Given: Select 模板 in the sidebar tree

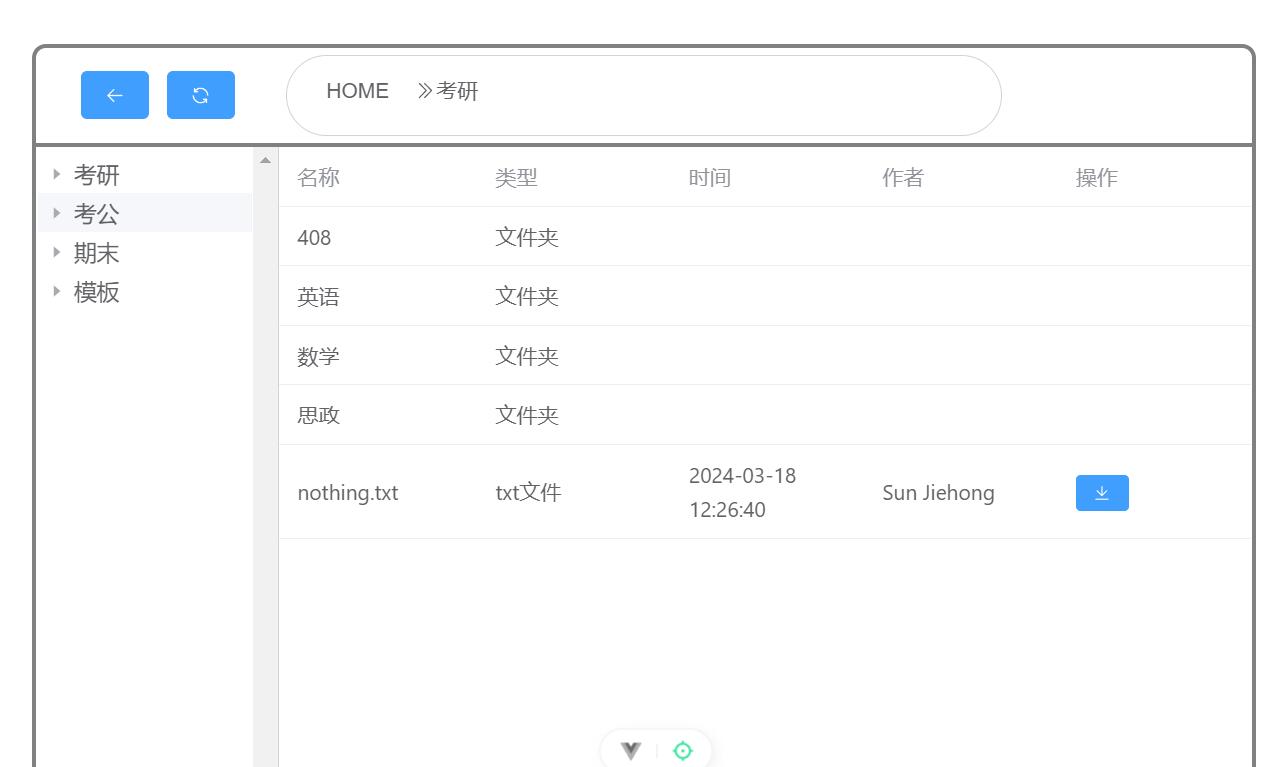Looking at the screenshot, I should click(97, 292).
